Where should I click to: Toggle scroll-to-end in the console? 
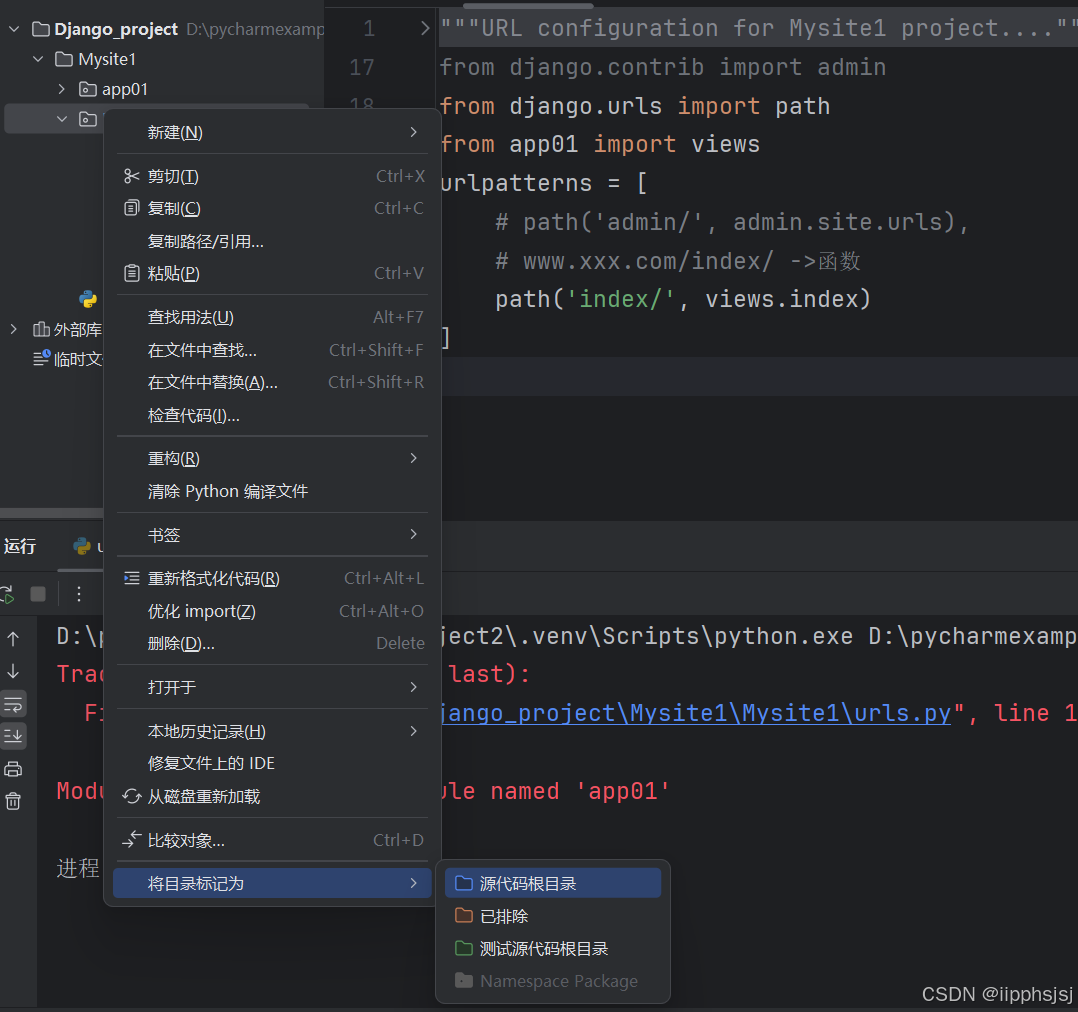point(13,736)
